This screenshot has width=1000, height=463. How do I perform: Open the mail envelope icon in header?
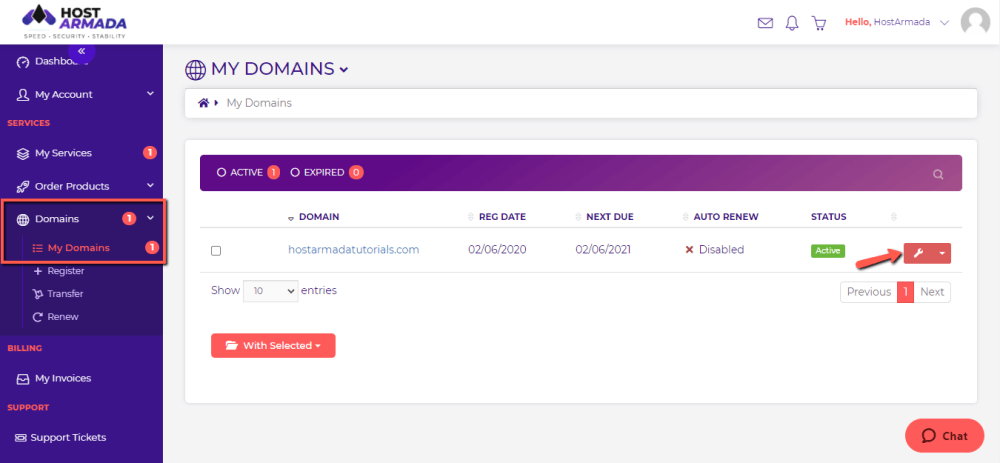coord(765,22)
